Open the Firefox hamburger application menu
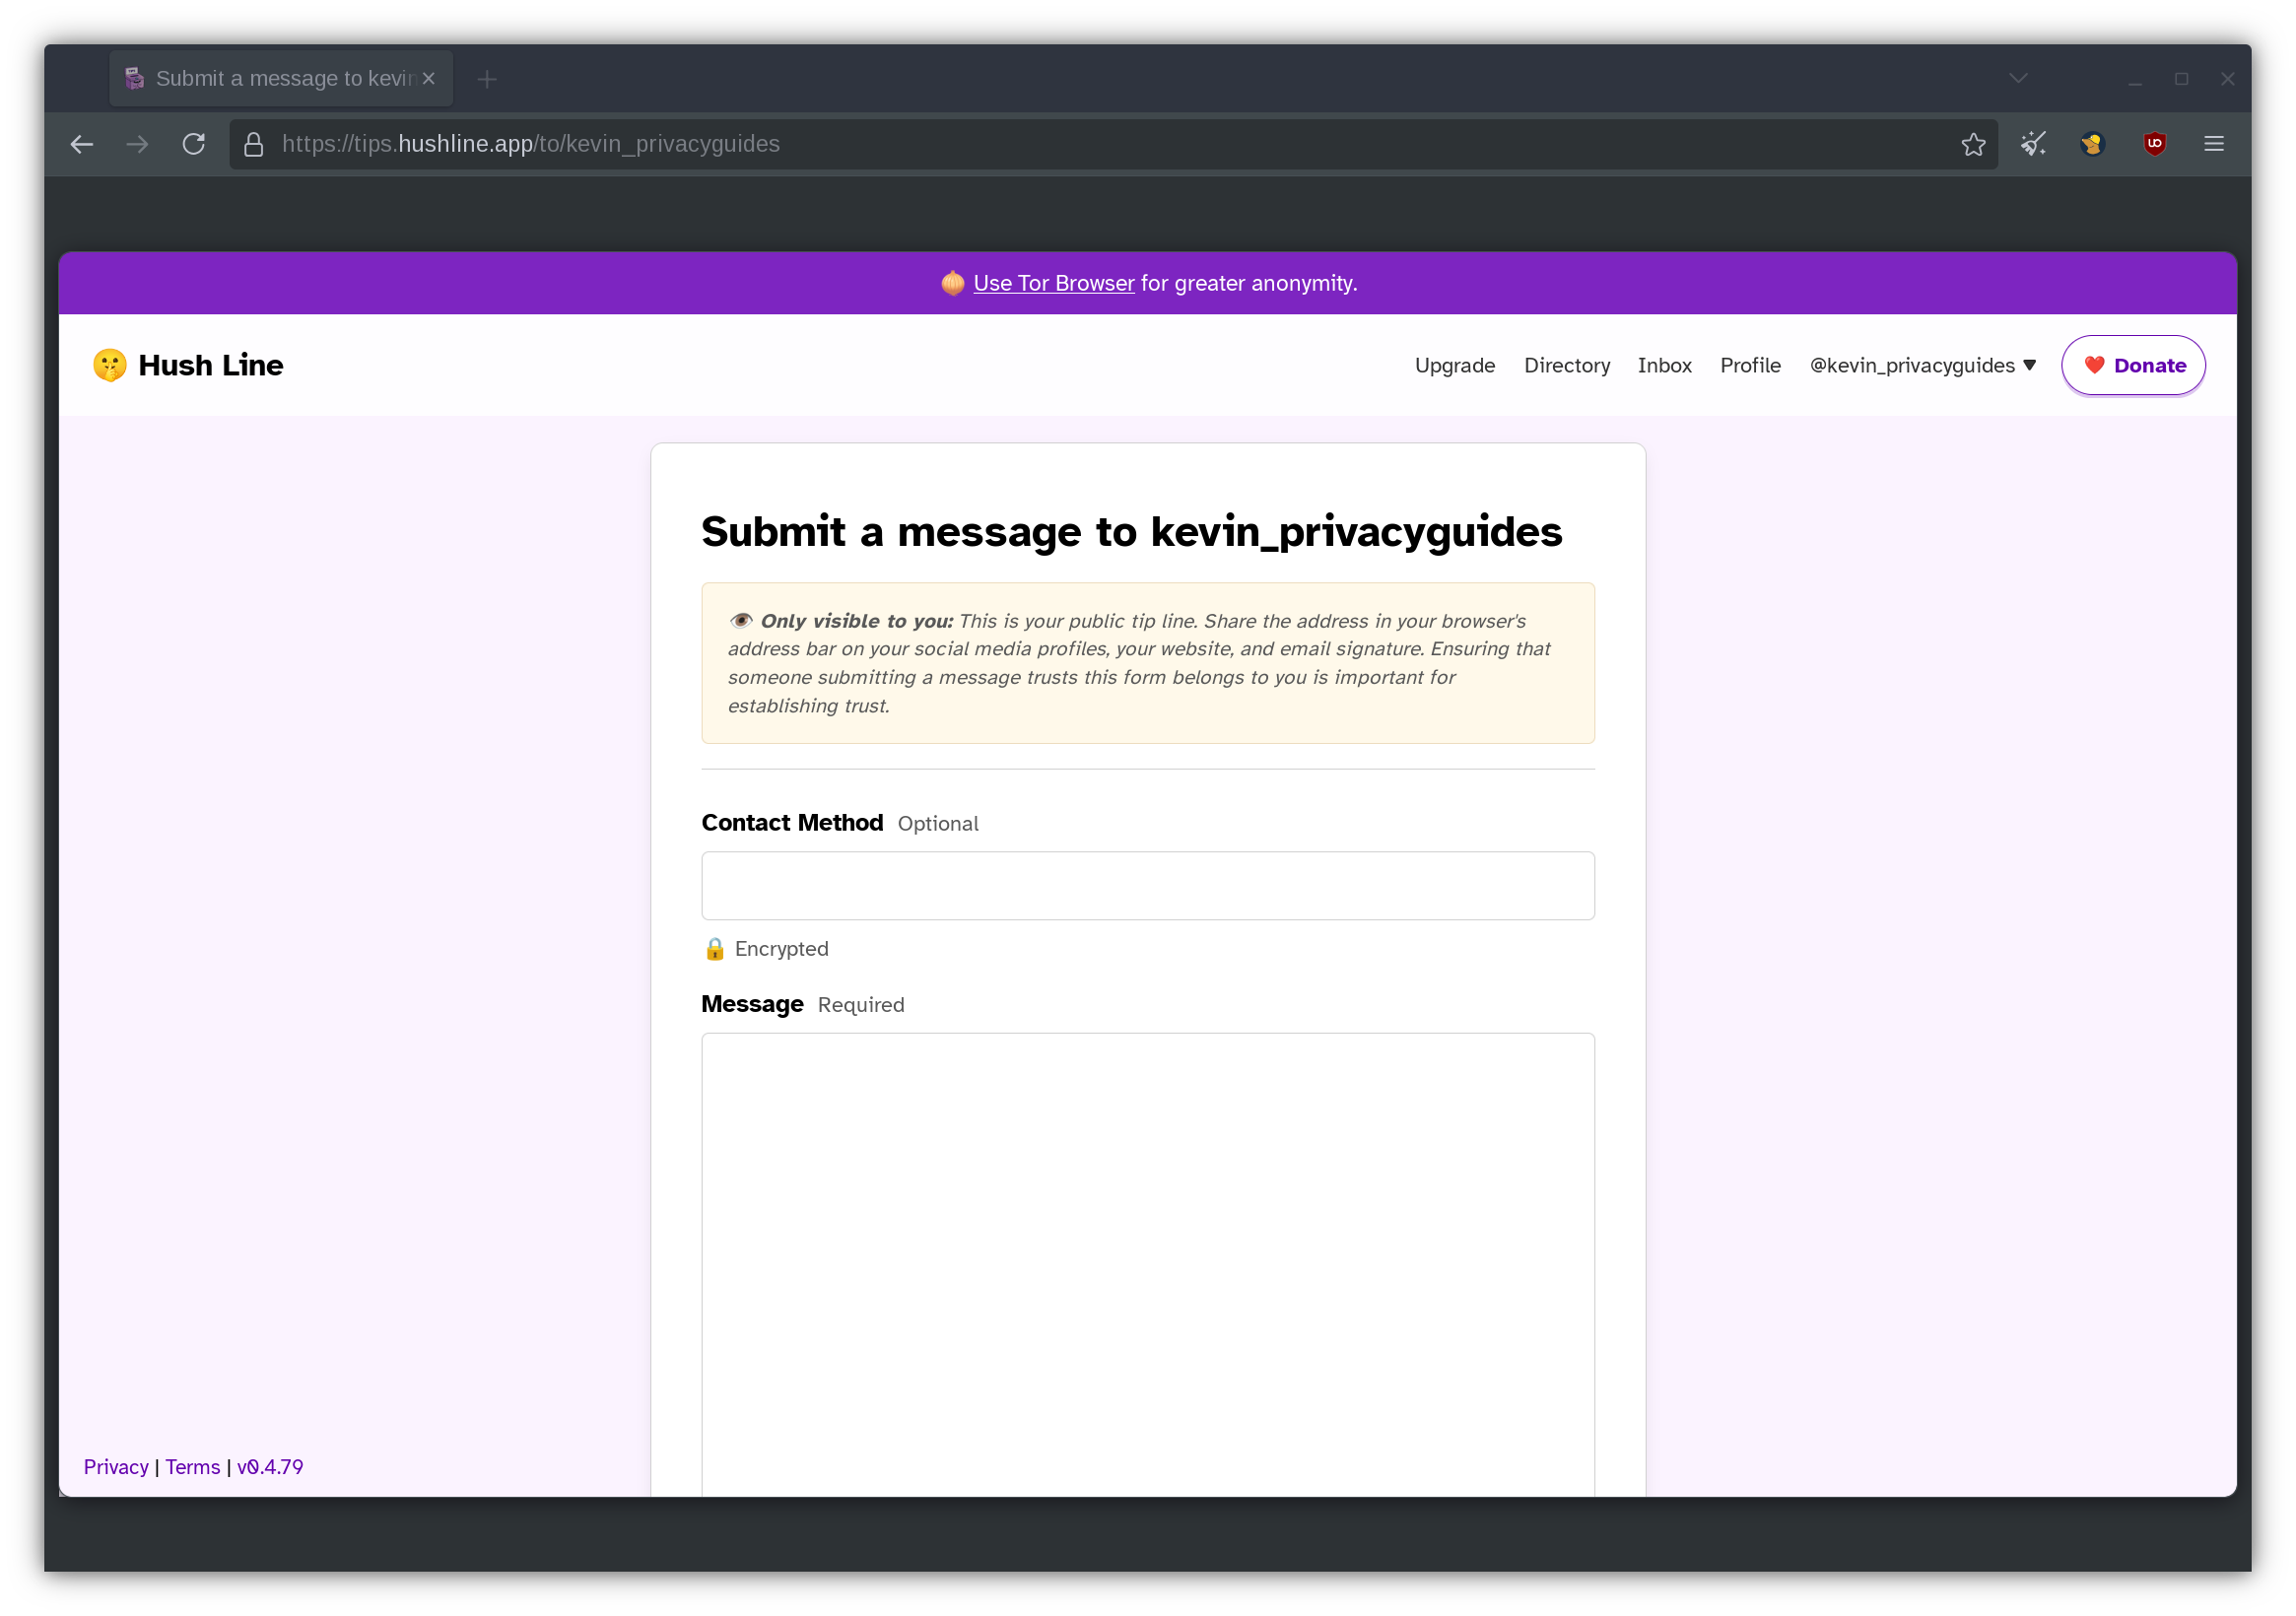2296x1616 pixels. 2213,144
